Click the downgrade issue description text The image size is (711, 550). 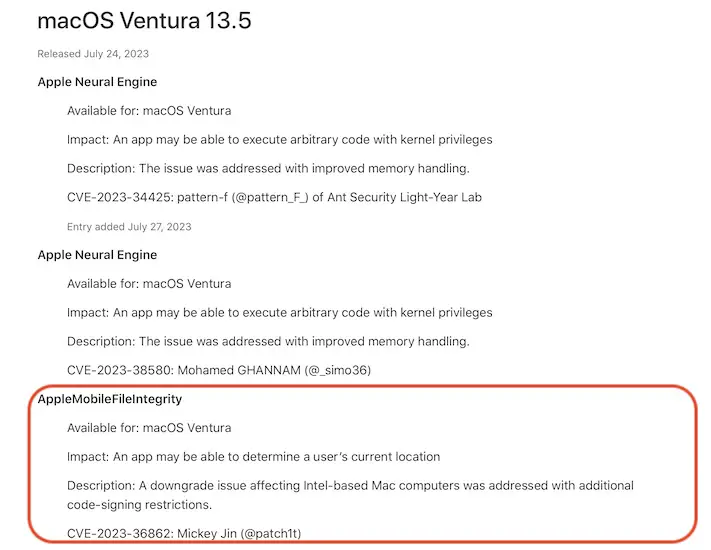coord(350,486)
